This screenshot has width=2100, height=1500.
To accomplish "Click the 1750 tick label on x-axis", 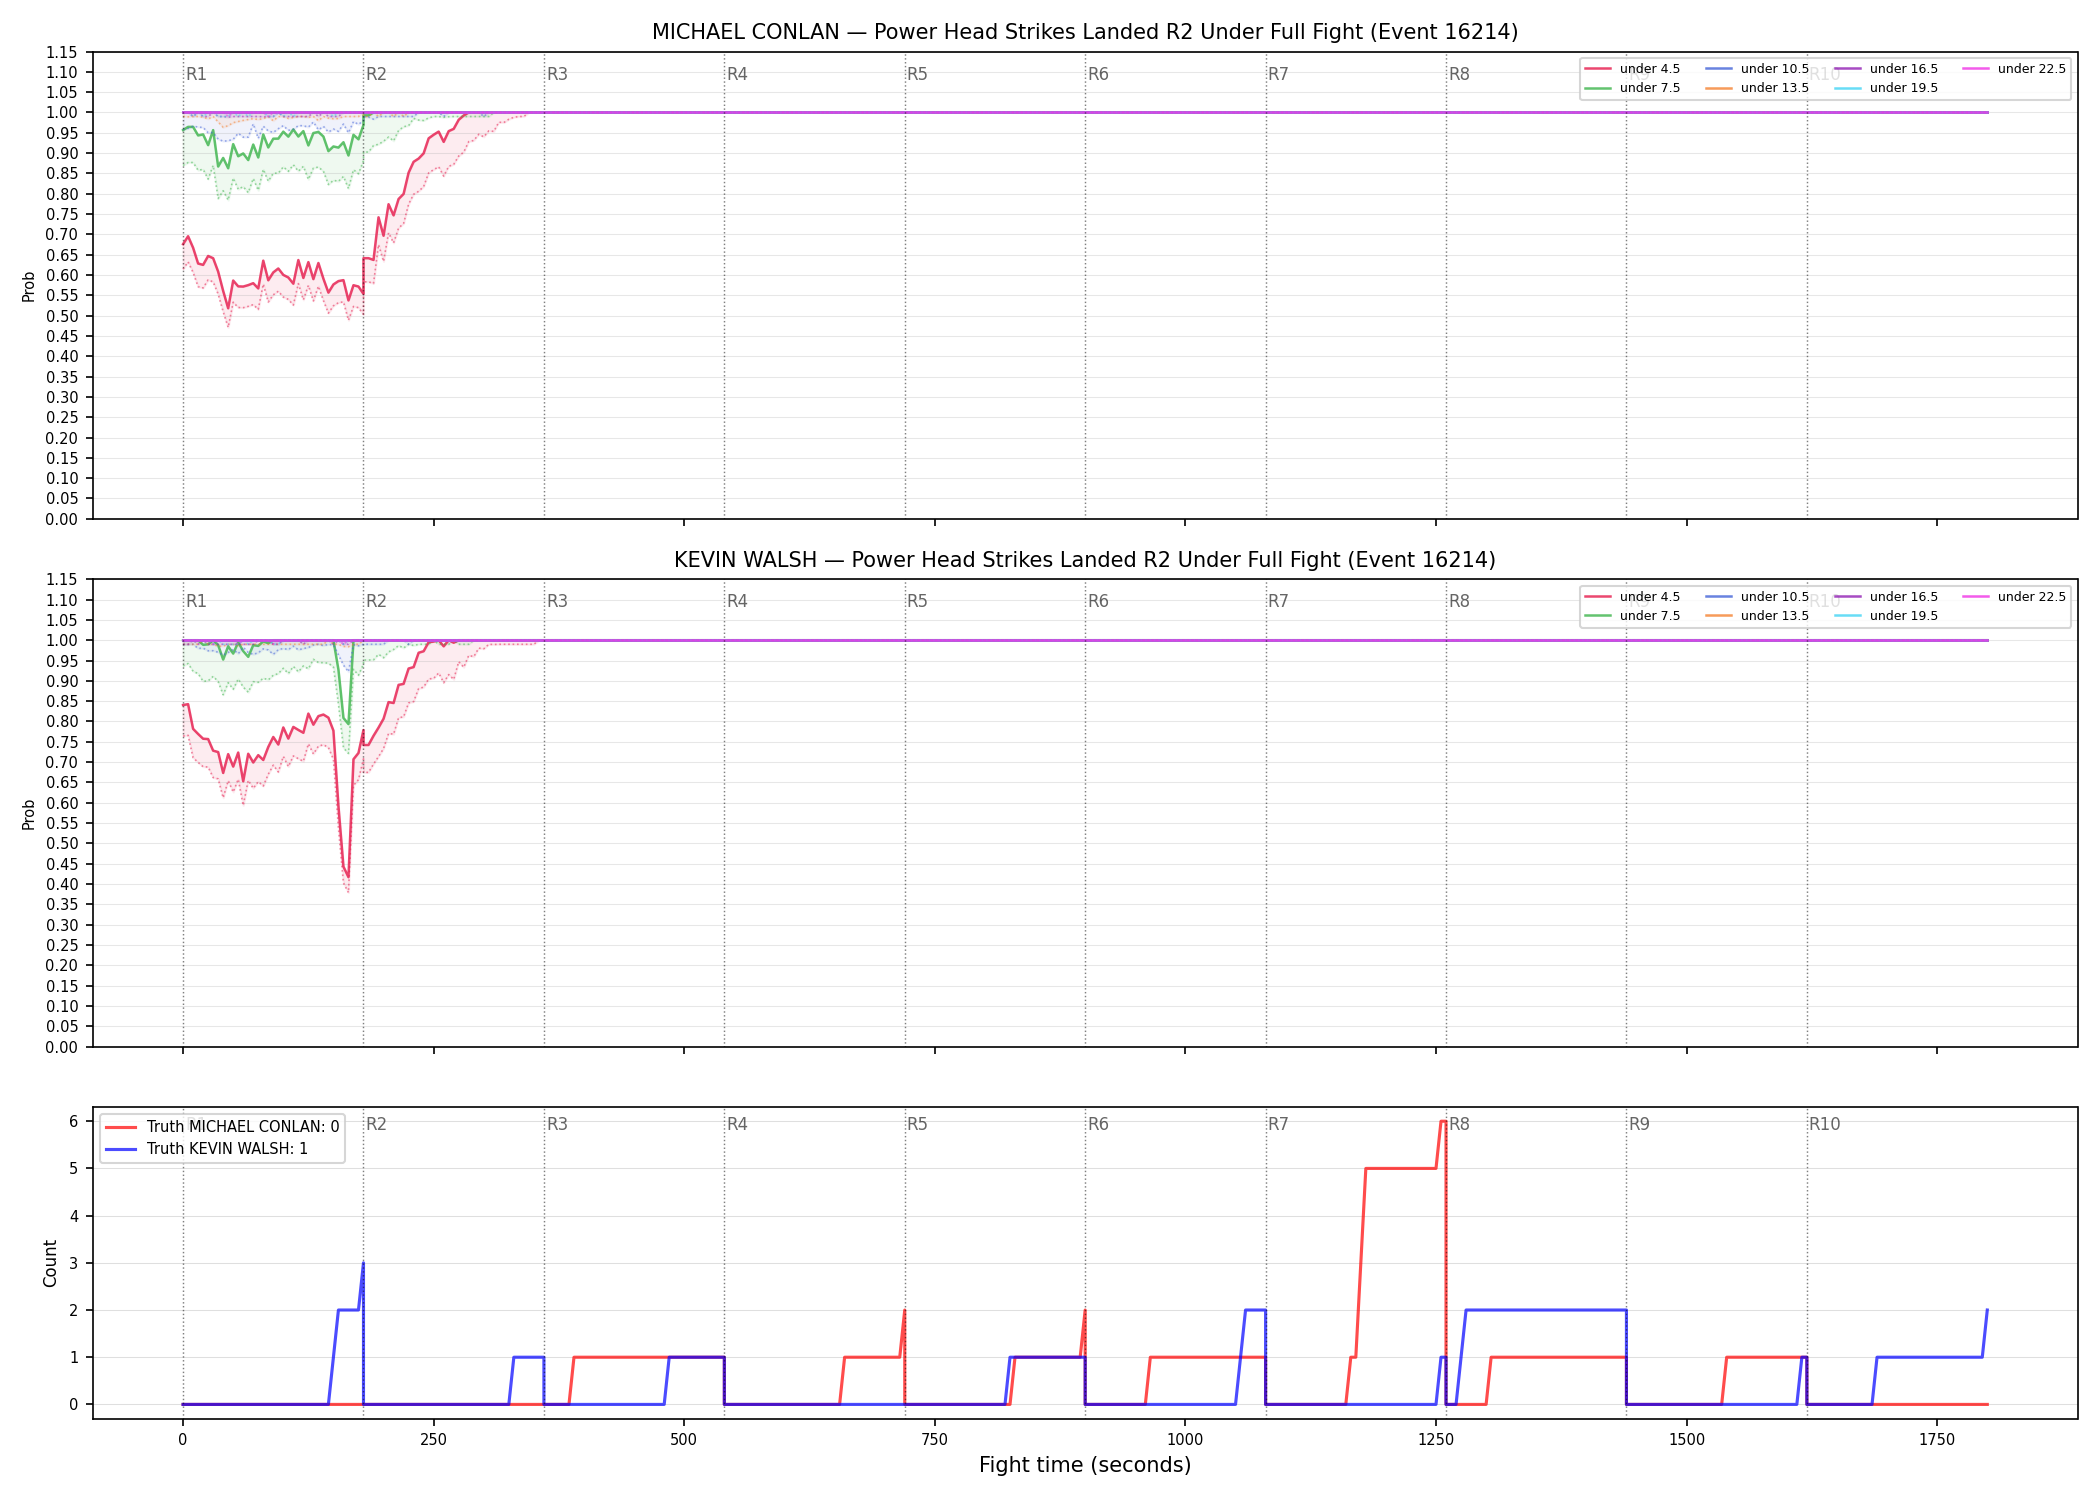I will pos(1937,1440).
